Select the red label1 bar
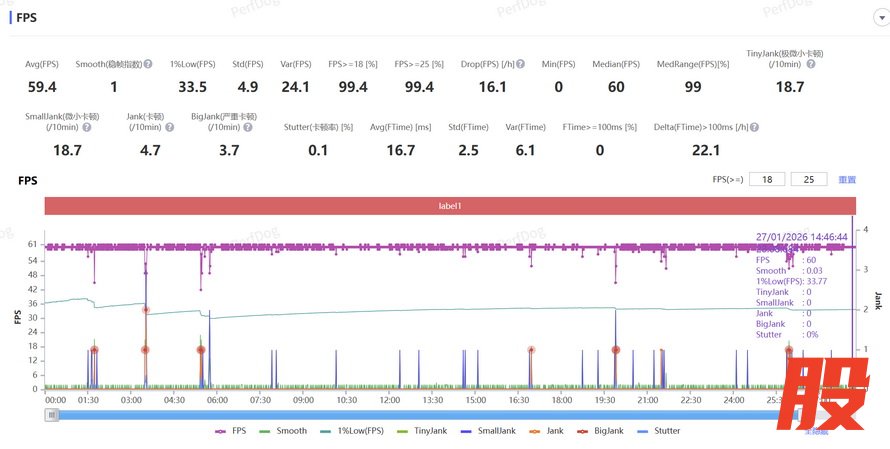Viewport: 890px width, 449px height. pos(449,206)
